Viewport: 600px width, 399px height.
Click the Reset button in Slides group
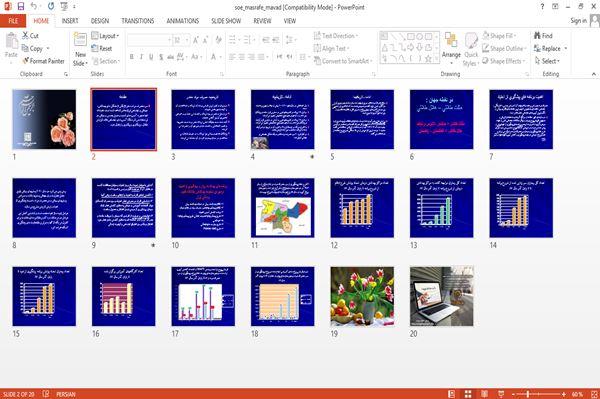coord(102,48)
